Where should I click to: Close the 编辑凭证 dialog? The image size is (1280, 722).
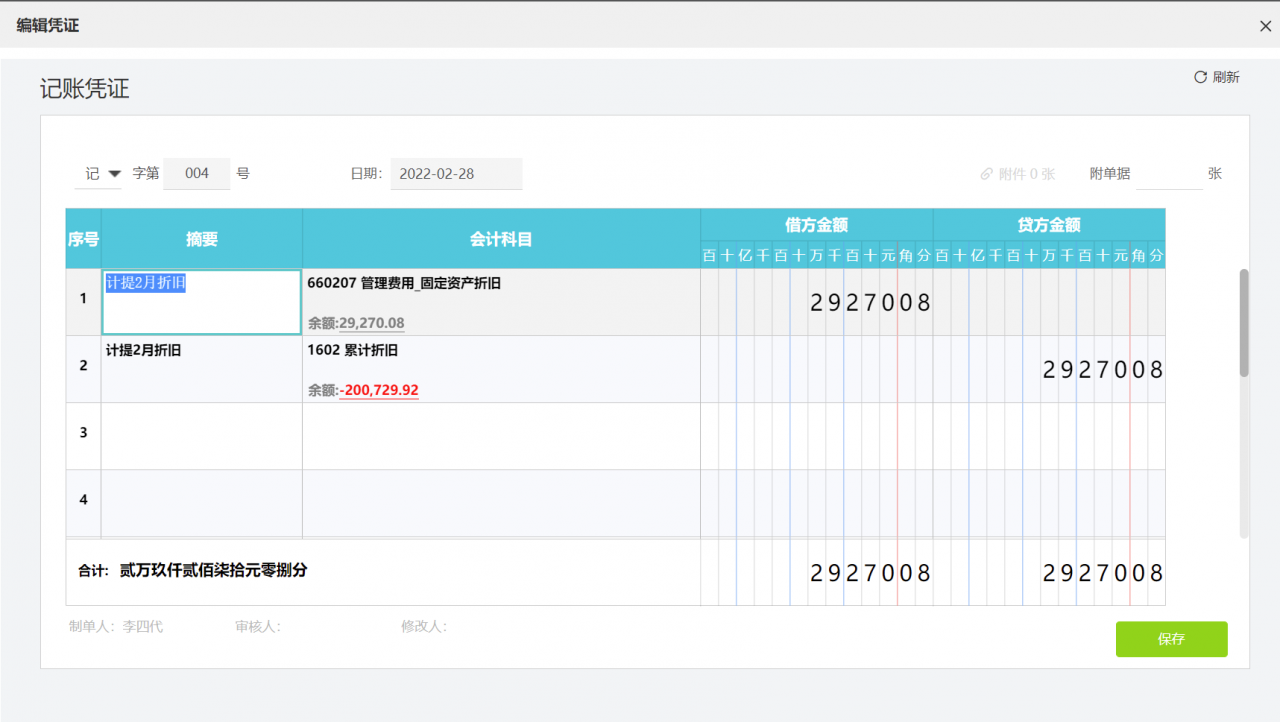click(1265, 25)
